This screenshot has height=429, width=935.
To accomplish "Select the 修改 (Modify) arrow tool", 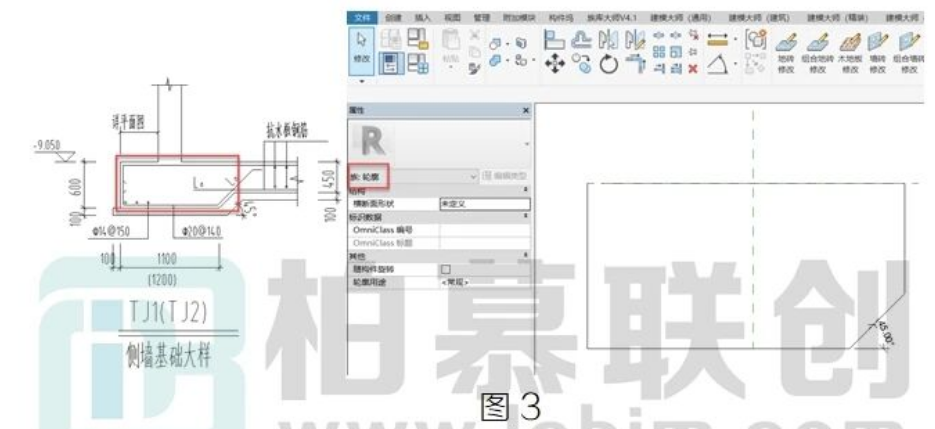I will click(363, 49).
